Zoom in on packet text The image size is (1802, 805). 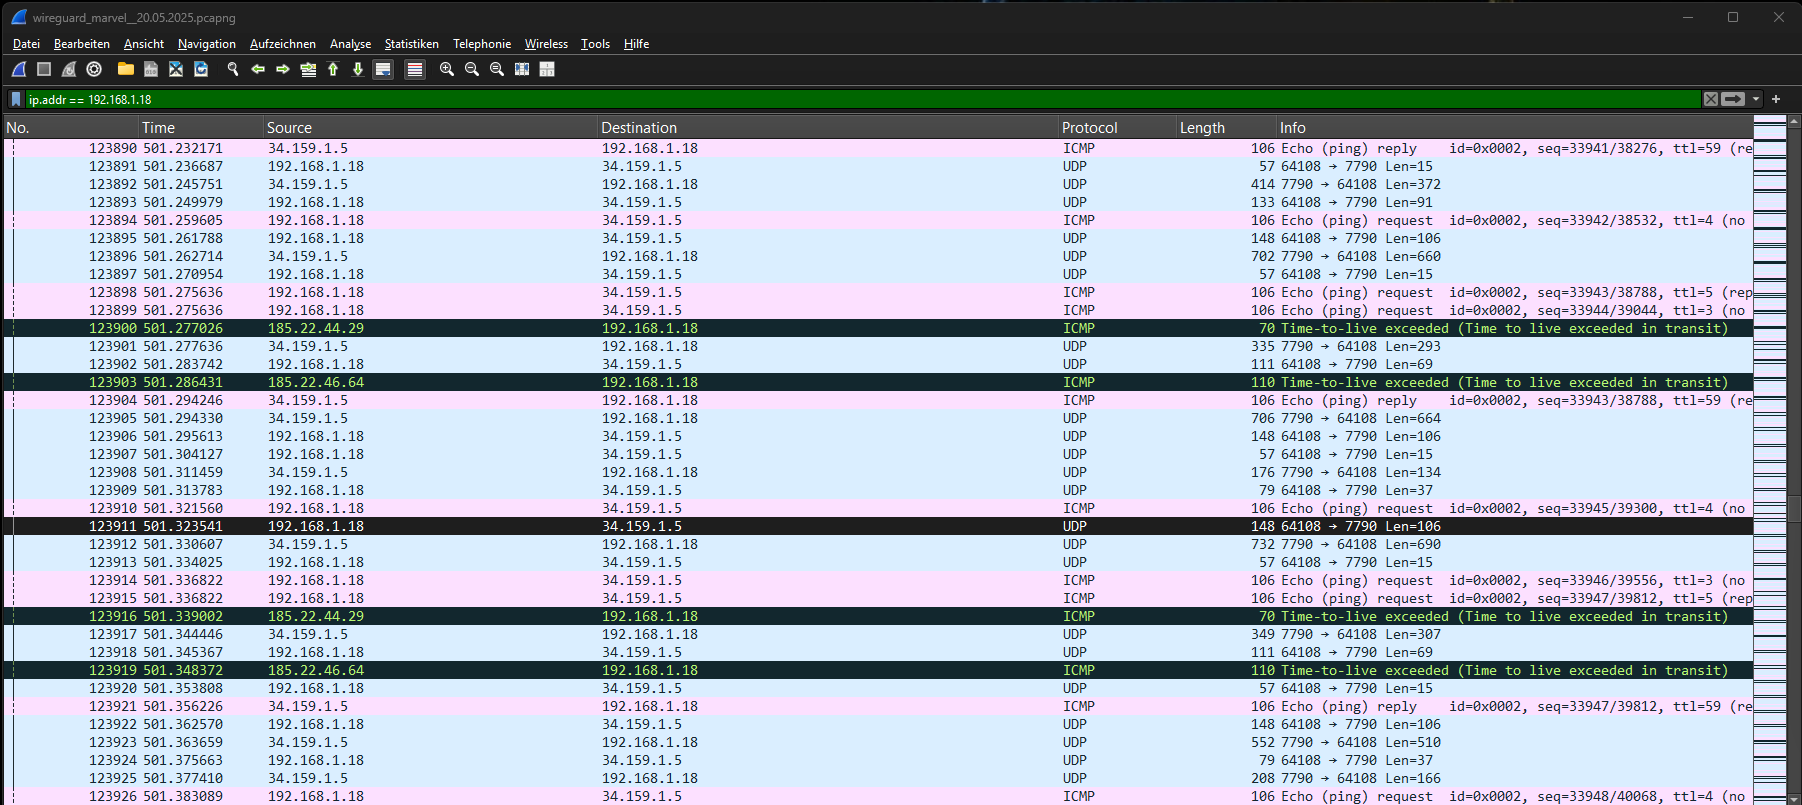[447, 69]
